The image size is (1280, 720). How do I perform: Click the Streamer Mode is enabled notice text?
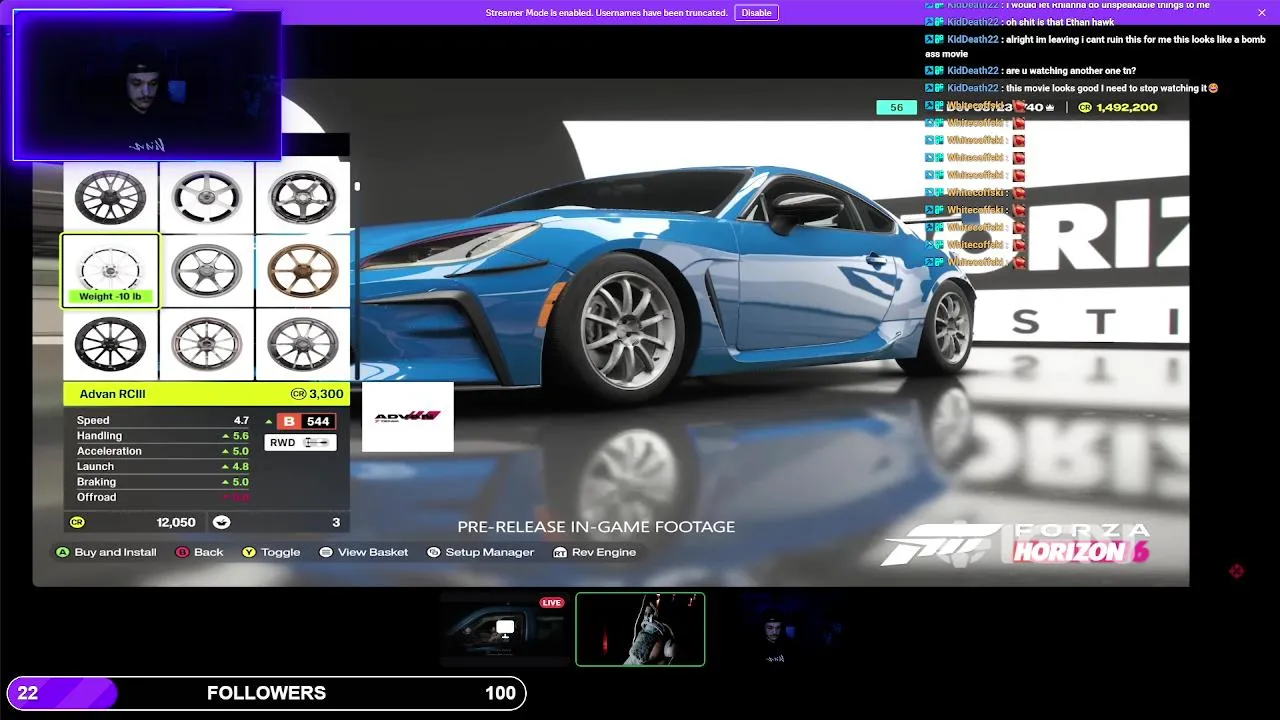[x=606, y=13]
